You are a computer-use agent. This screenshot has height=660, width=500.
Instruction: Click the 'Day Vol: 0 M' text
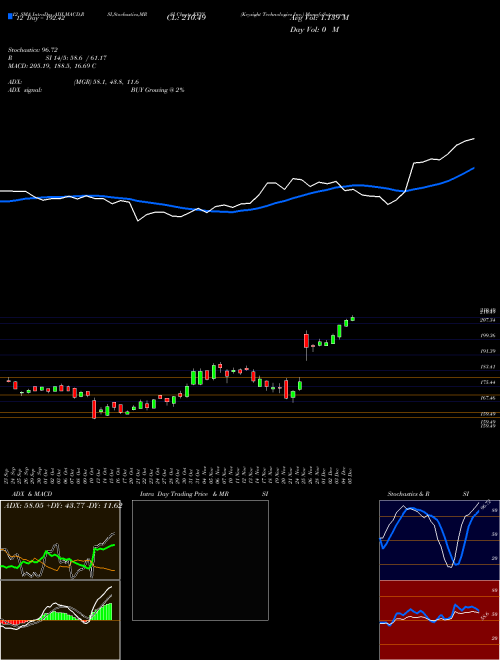[314, 30]
